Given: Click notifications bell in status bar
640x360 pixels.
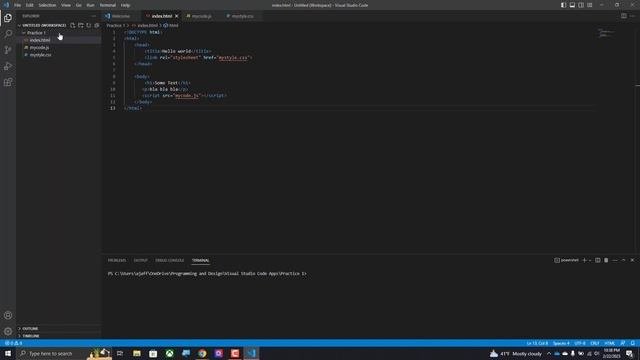Looking at the screenshot, I should coord(633,343).
